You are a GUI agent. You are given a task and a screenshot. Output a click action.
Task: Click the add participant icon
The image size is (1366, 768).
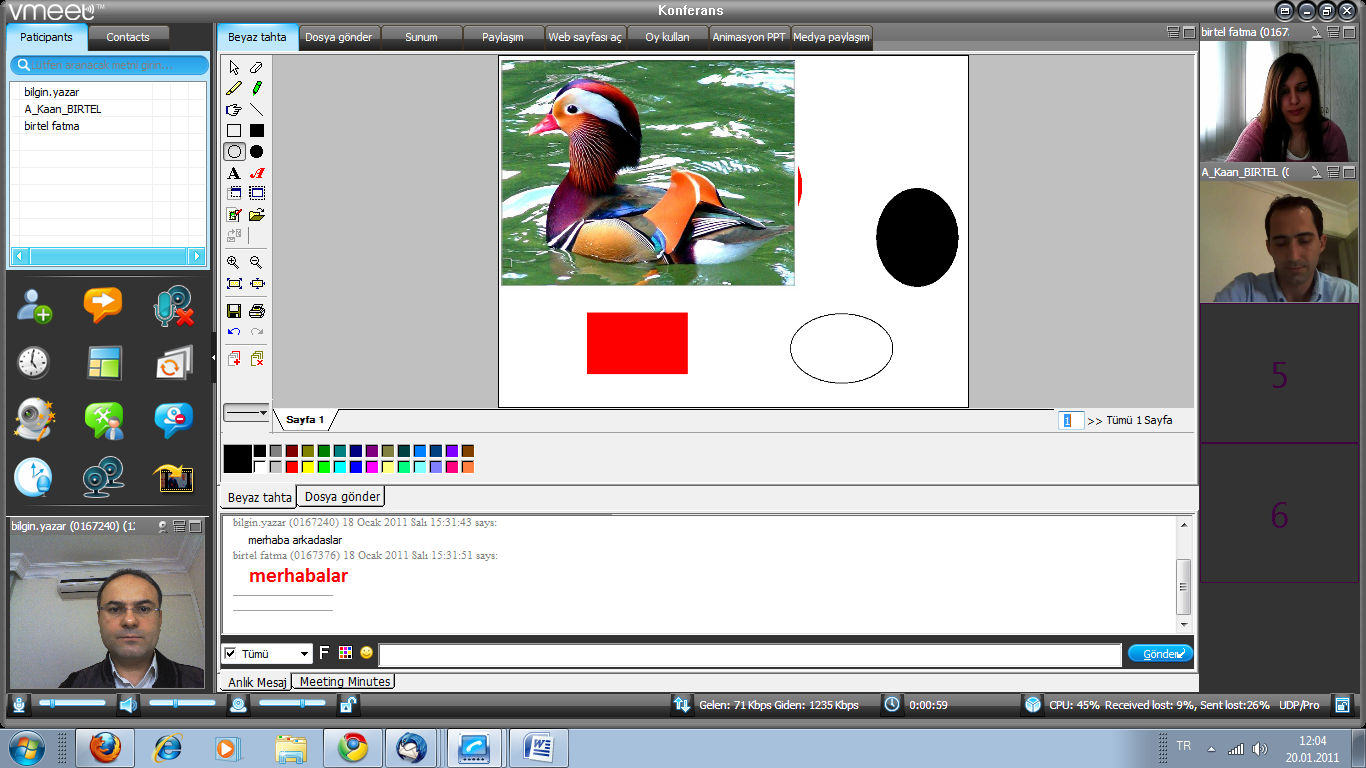pyautogui.click(x=34, y=305)
